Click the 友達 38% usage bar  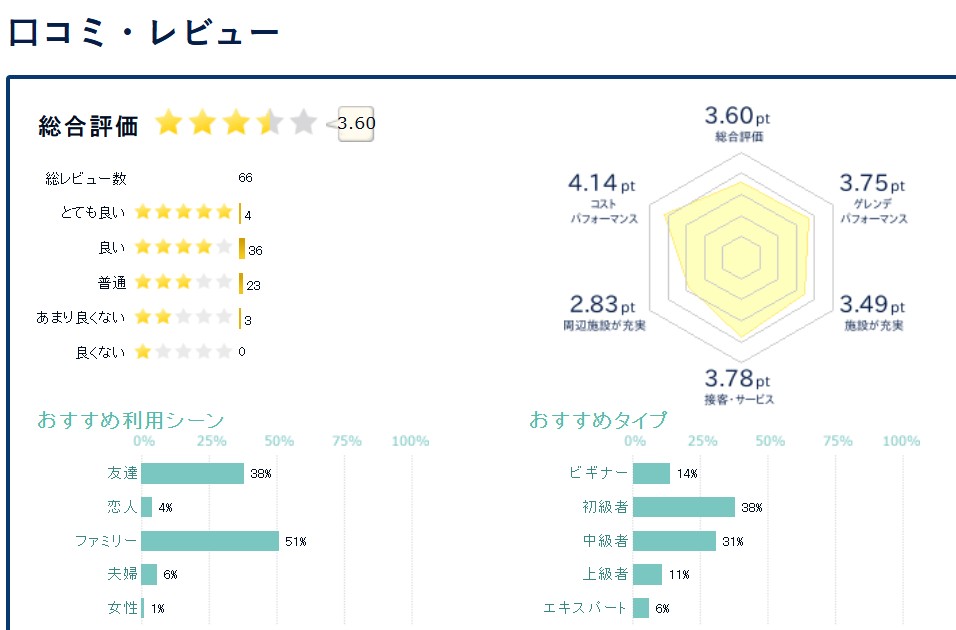click(192, 473)
